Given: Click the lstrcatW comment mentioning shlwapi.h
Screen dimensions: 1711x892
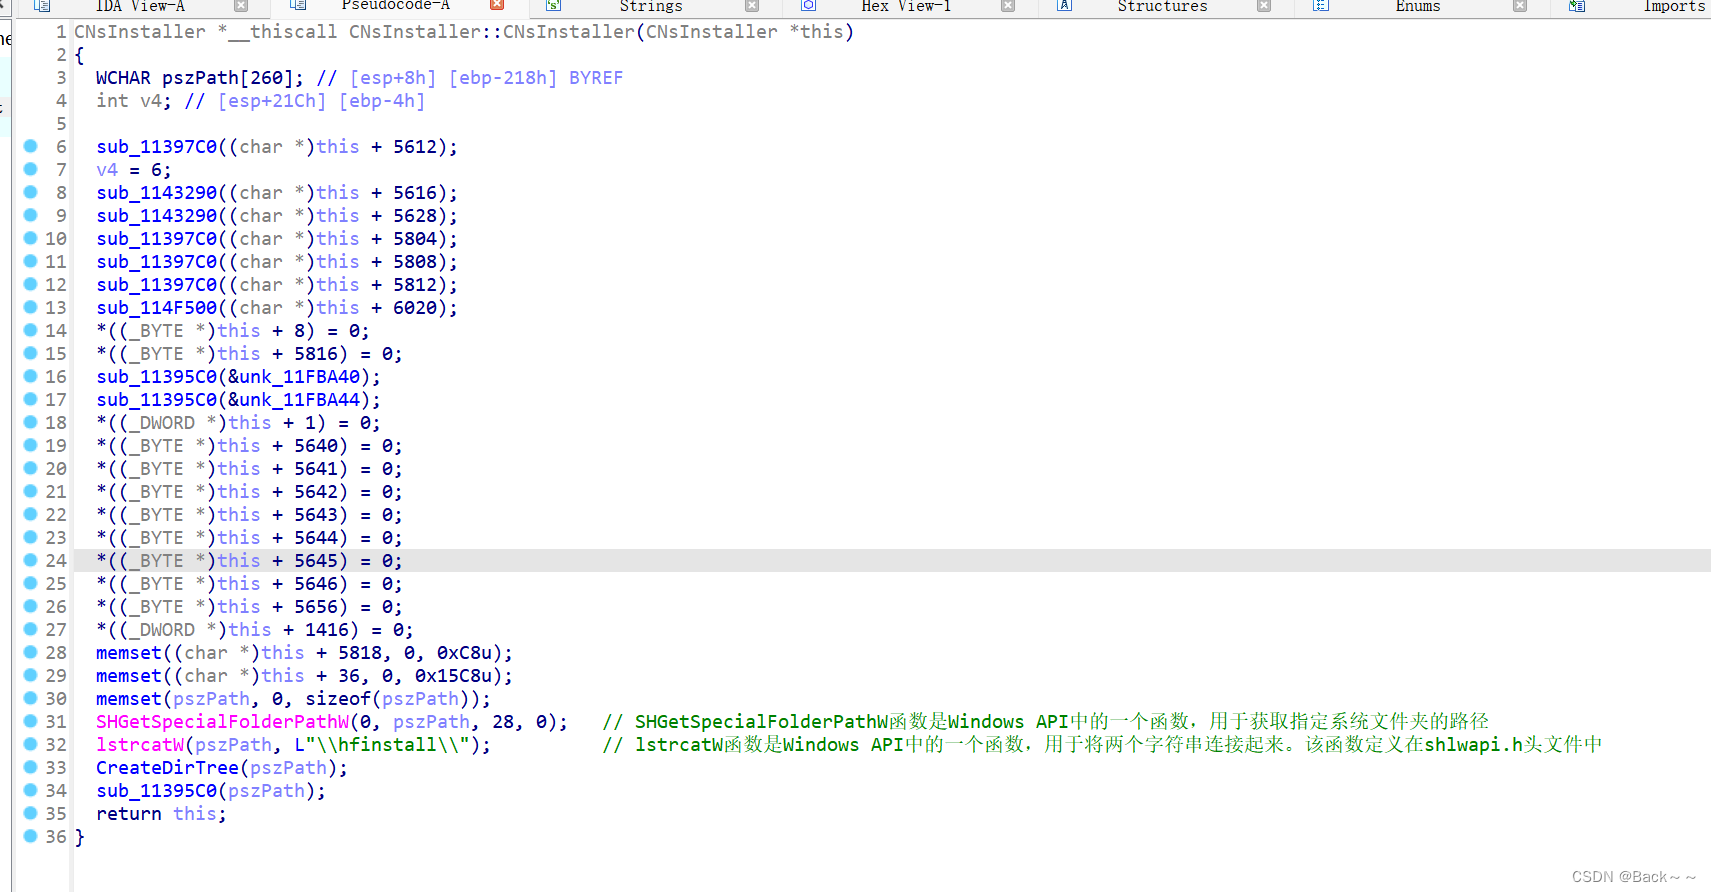Looking at the screenshot, I should pos(1102,745).
